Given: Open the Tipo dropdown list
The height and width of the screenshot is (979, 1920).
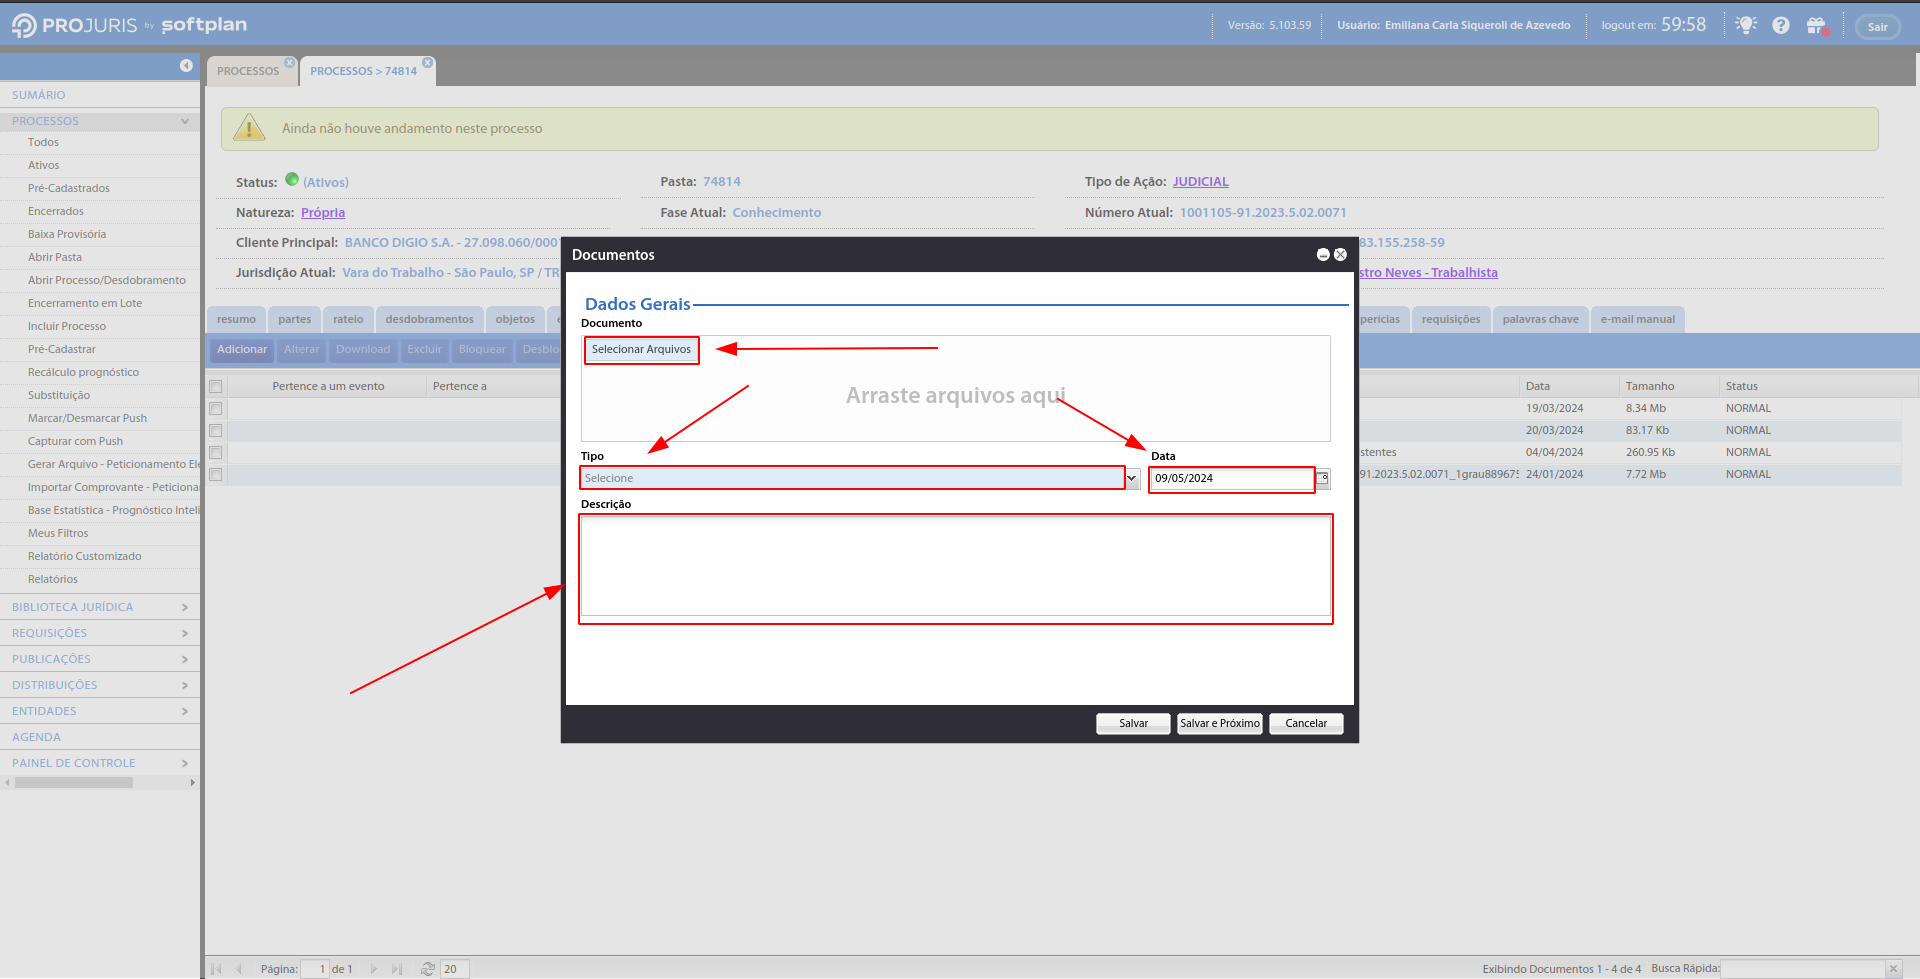Looking at the screenshot, I should pos(1132,479).
